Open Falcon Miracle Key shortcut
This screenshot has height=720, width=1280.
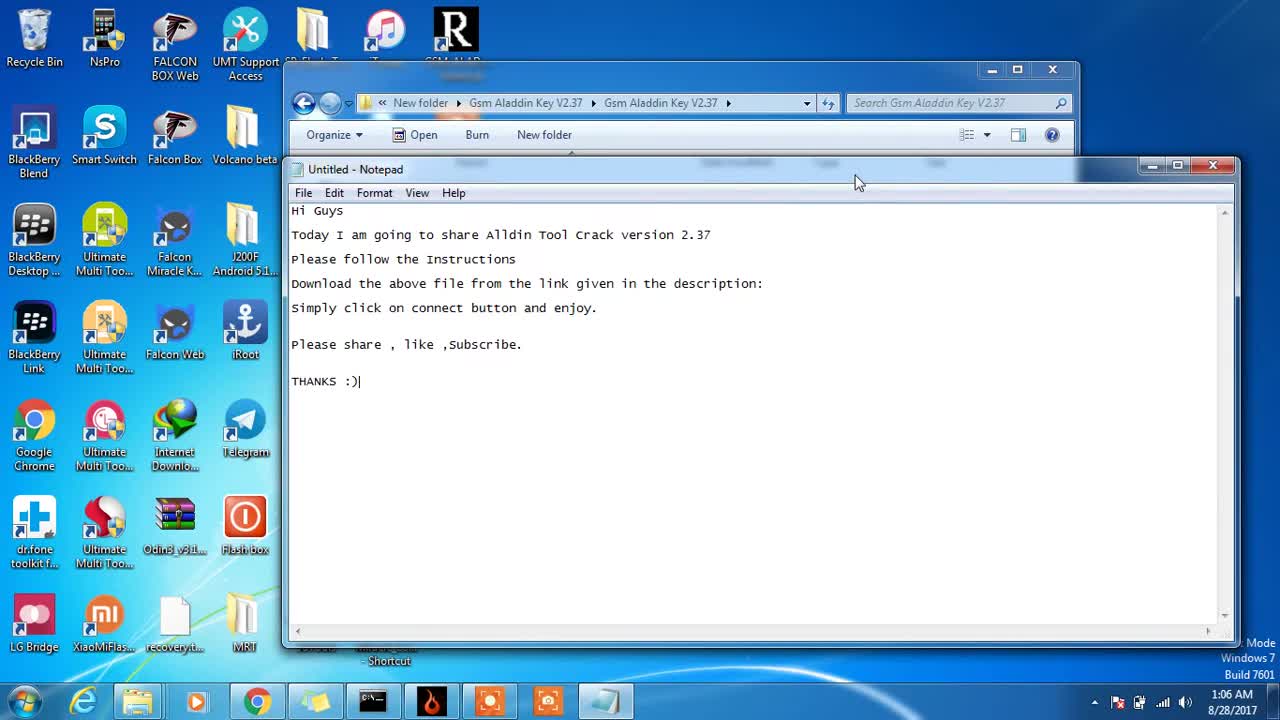click(x=175, y=241)
